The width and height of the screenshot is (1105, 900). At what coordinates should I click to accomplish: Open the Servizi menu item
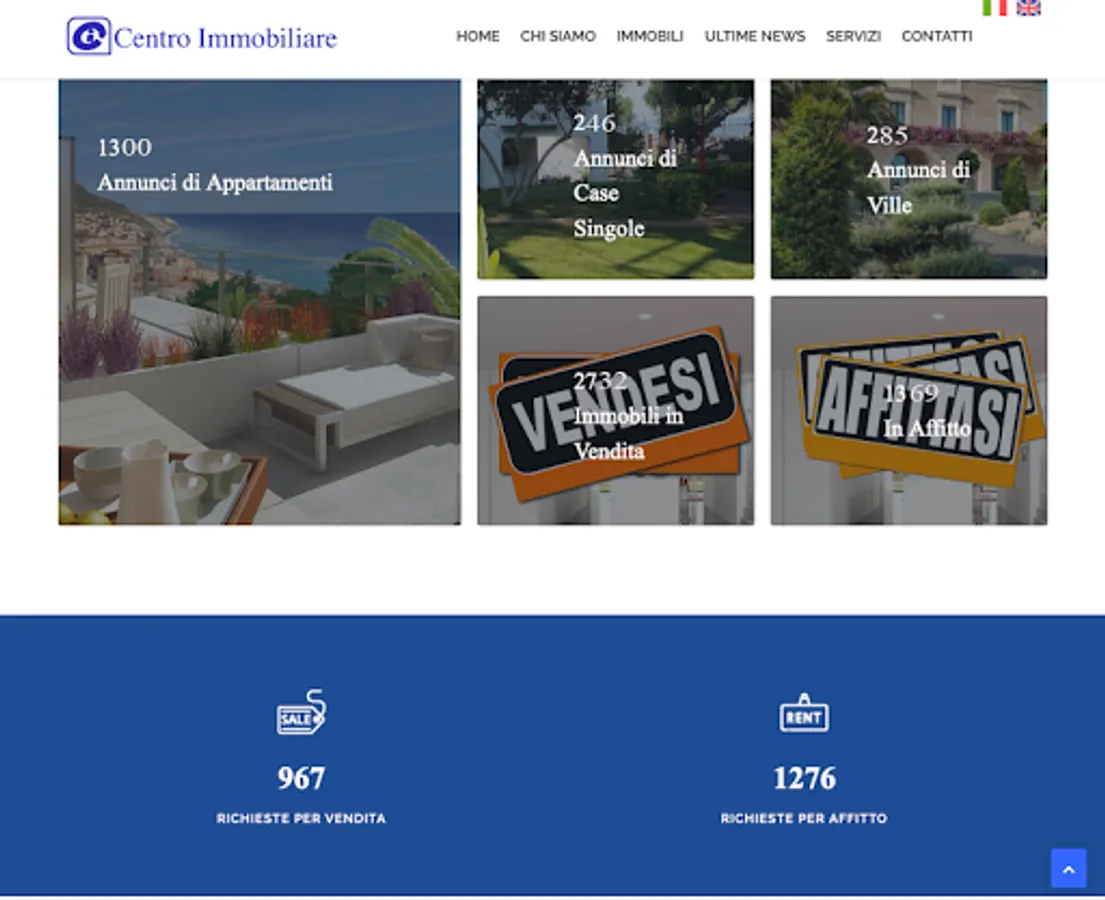click(853, 36)
